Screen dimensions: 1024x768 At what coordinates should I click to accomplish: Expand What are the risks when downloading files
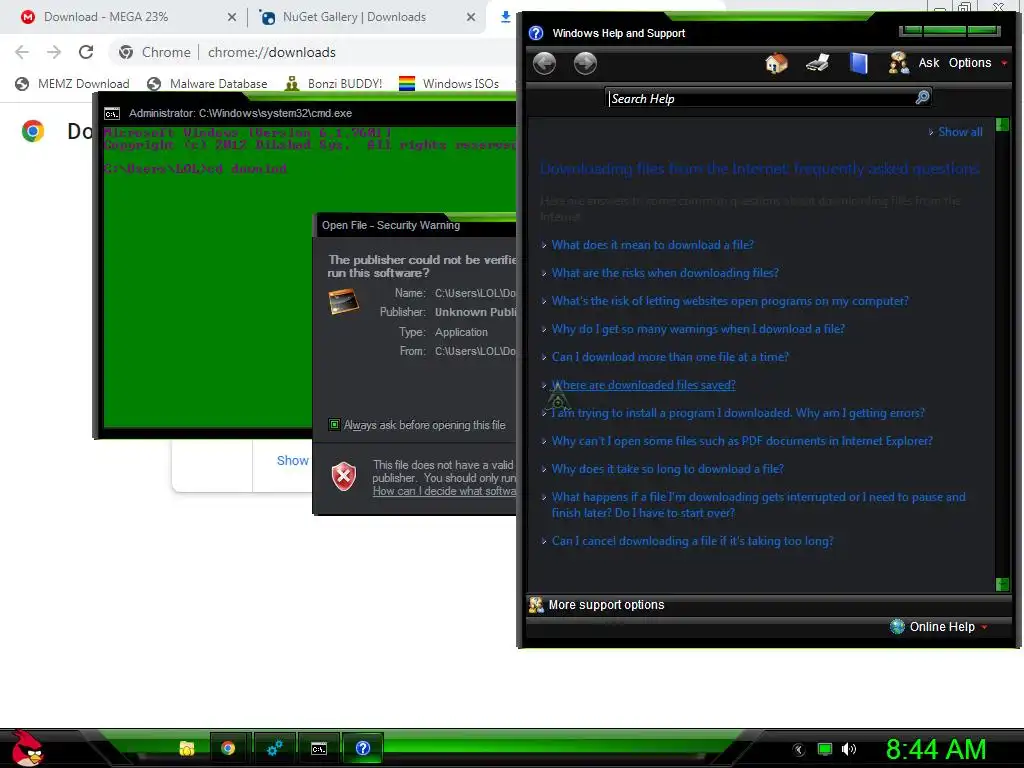[x=665, y=273]
